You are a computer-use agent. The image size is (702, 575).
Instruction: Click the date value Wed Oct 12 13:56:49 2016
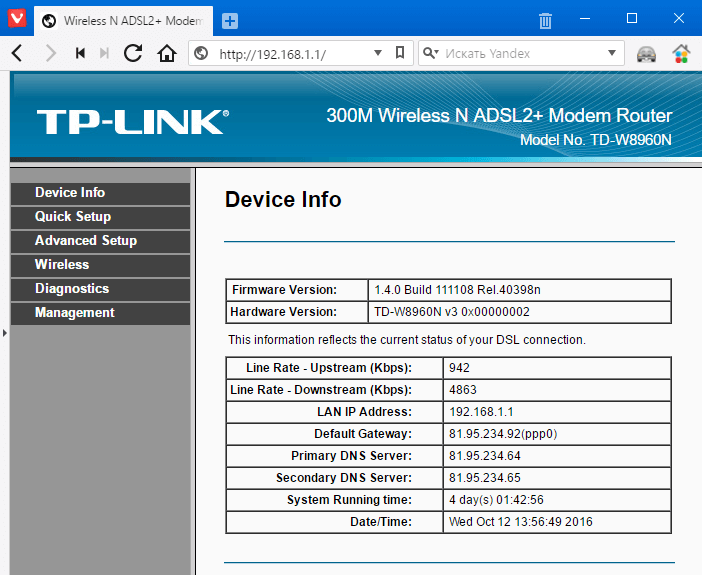tap(521, 522)
